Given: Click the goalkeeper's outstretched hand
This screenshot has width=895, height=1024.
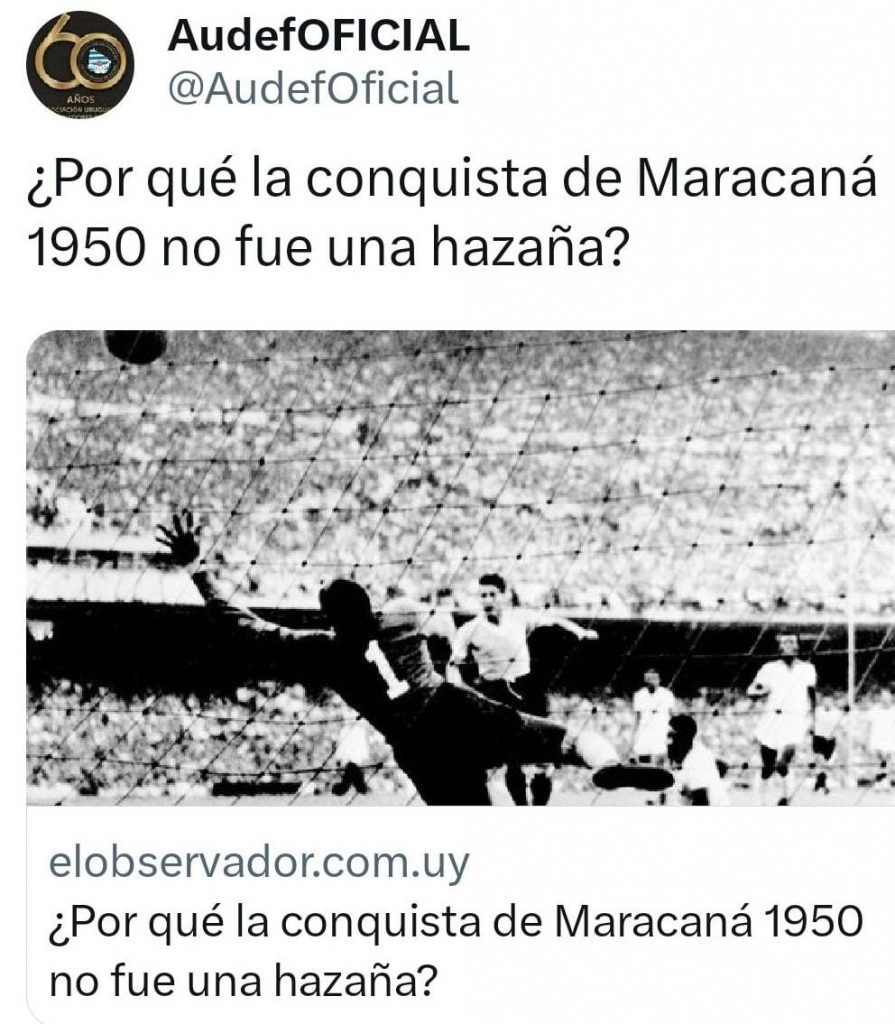Looking at the screenshot, I should pyautogui.click(x=178, y=538).
